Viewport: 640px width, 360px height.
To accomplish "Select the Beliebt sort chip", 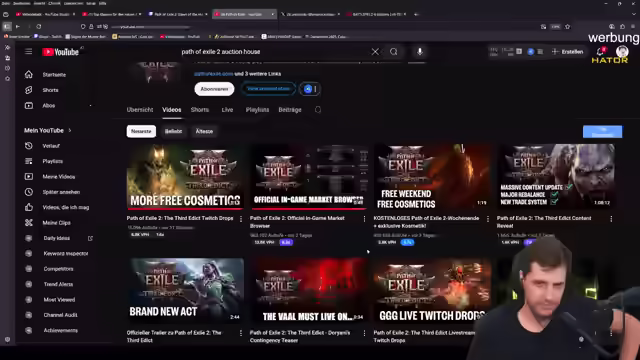I will pos(173,131).
